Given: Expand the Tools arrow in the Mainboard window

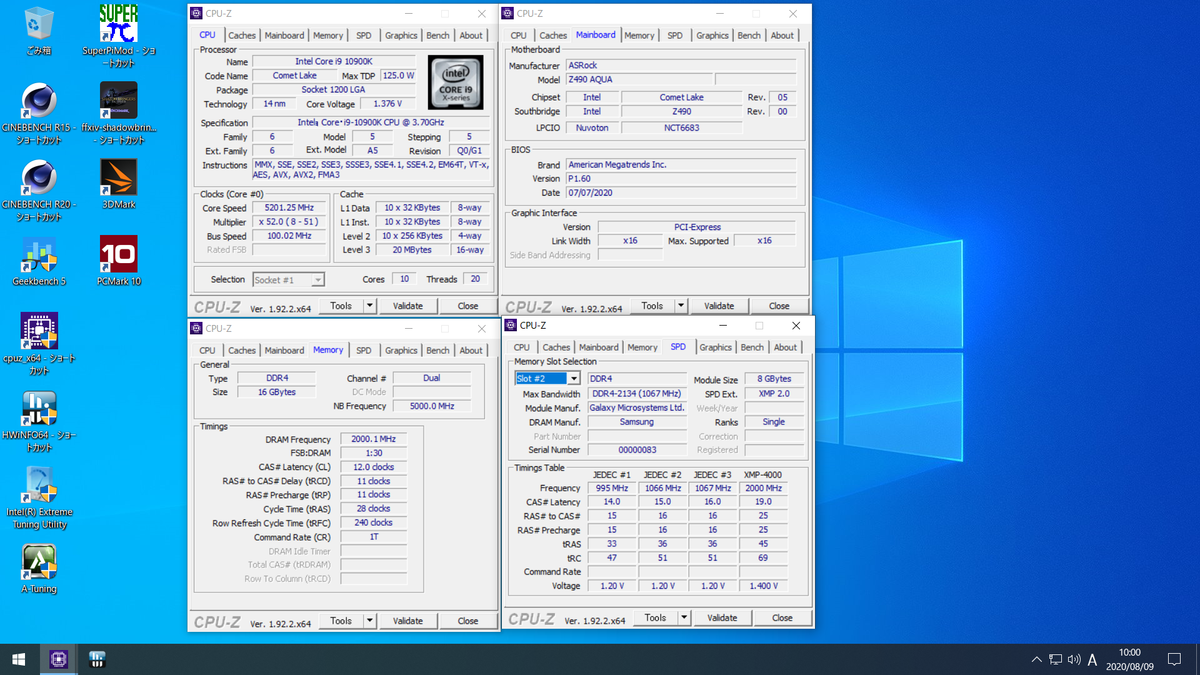Looking at the screenshot, I should pyautogui.click(x=681, y=306).
